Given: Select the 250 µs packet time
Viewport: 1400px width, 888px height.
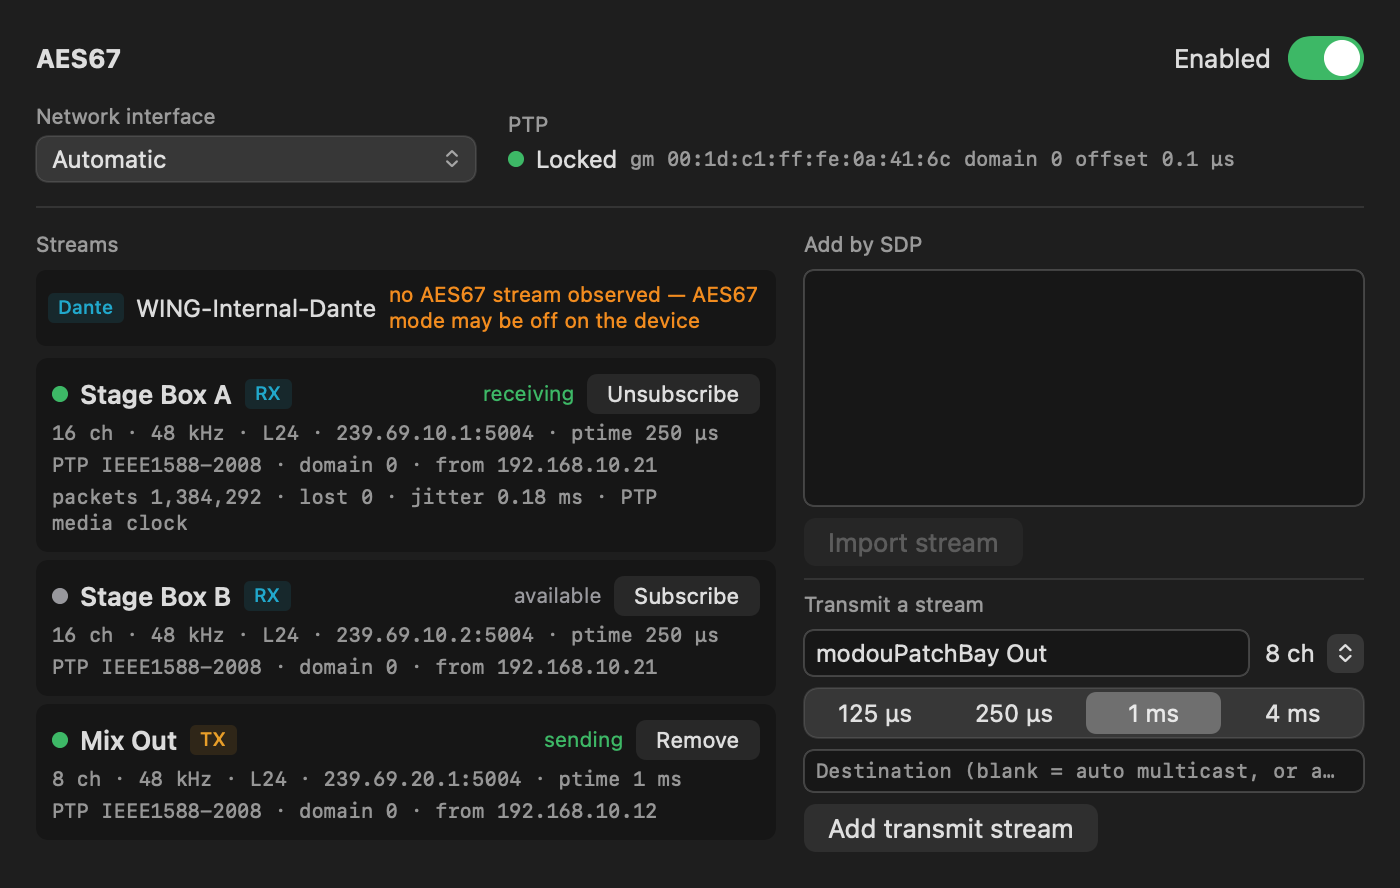Looking at the screenshot, I should click(1014, 713).
